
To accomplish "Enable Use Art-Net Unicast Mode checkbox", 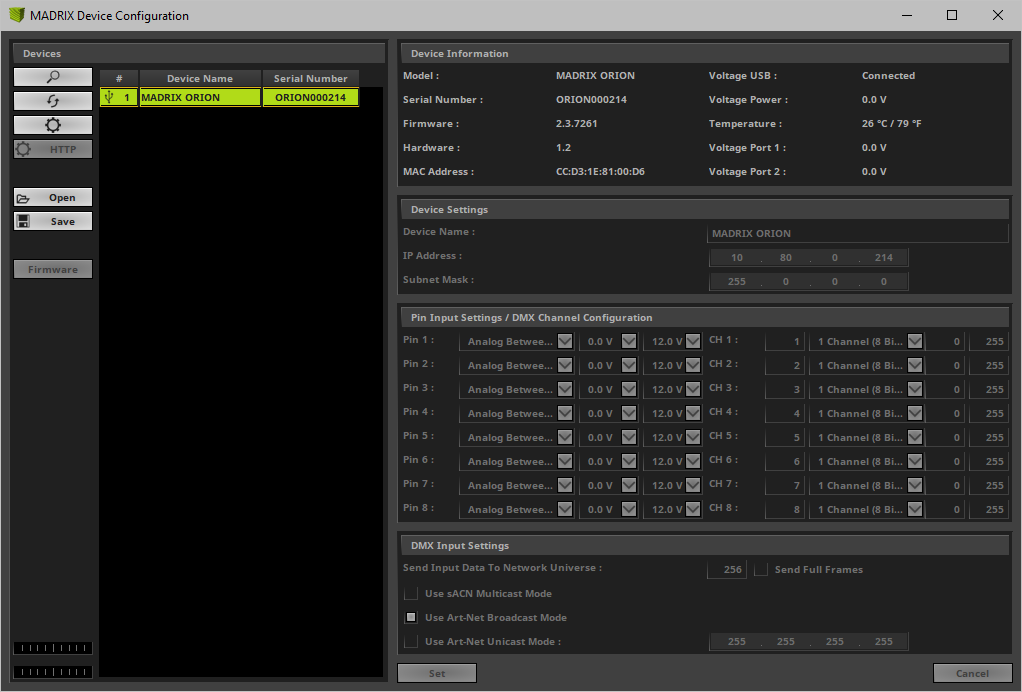I will (x=411, y=642).
